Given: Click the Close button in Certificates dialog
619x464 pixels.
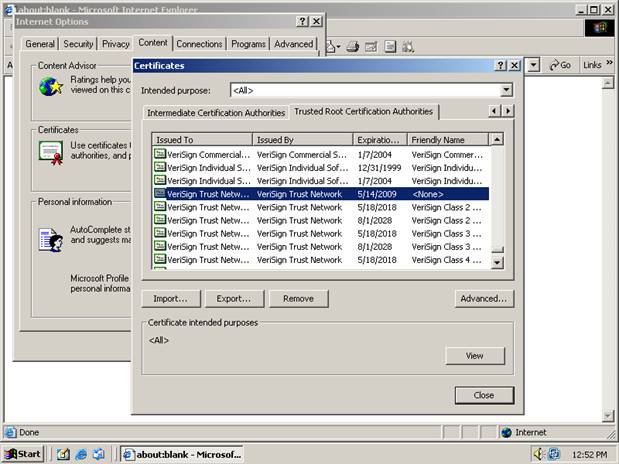Looking at the screenshot, I should coord(484,395).
